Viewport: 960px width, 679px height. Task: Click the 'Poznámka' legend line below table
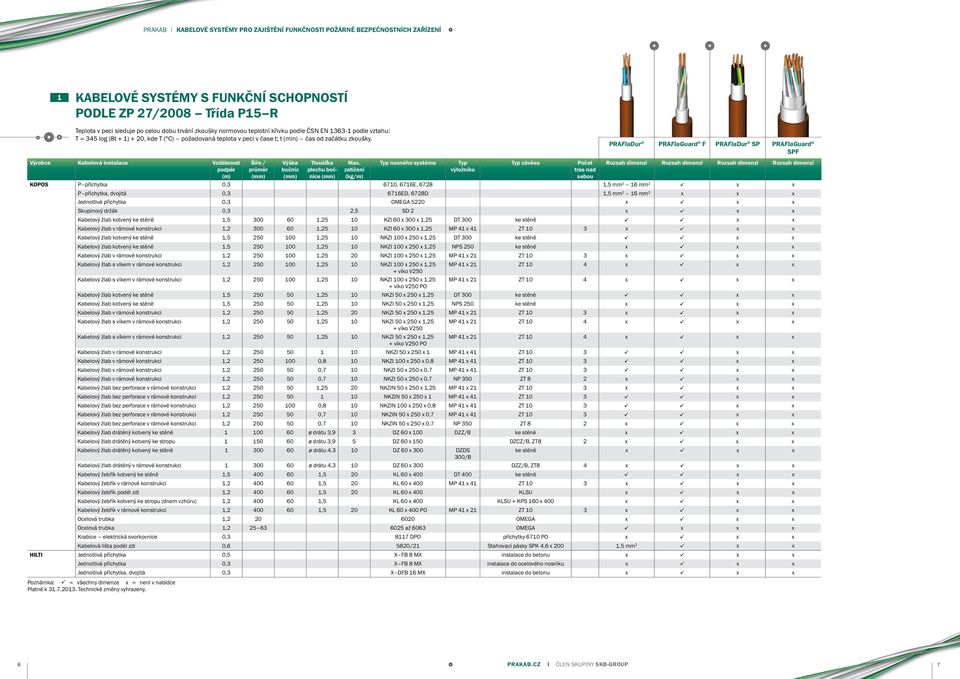pyautogui.click(x=102, y=582)
